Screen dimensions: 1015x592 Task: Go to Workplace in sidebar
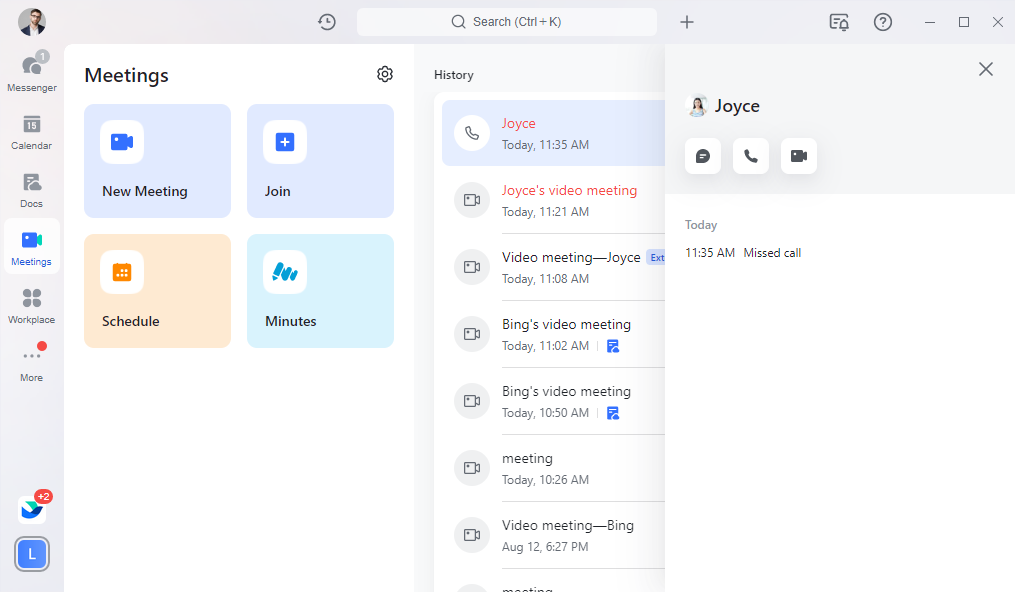coord(32,306)
